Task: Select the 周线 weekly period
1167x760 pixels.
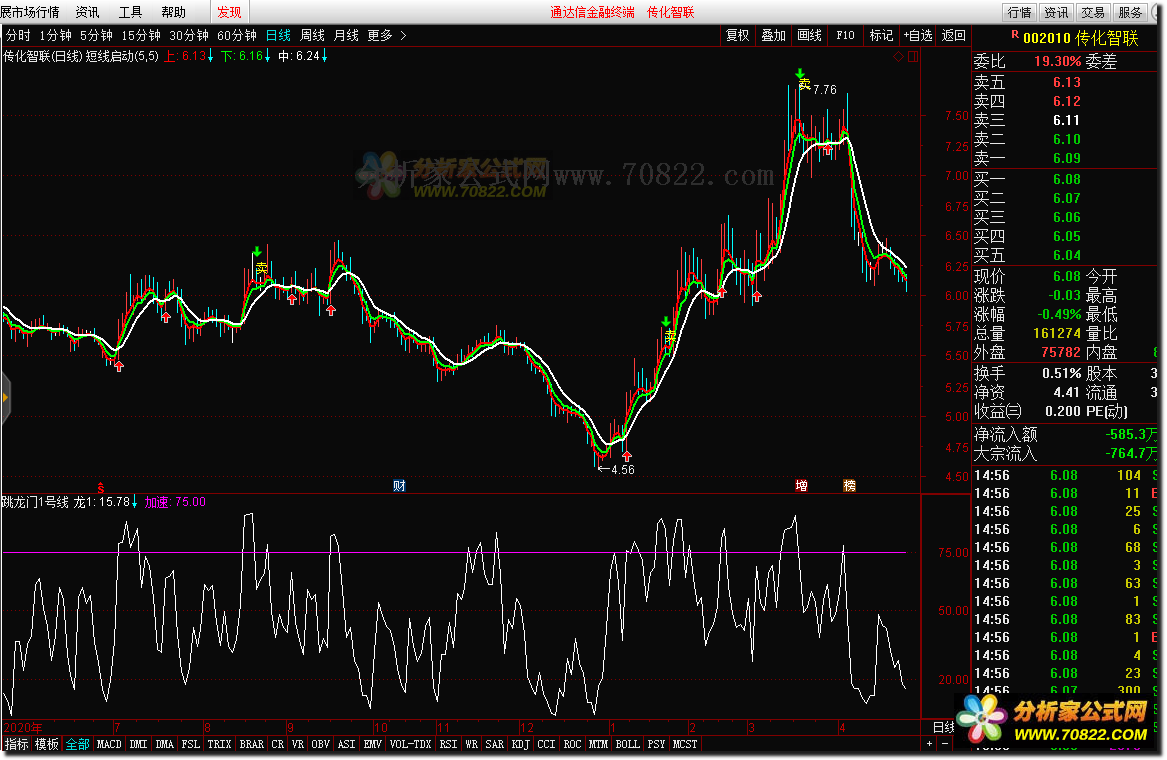Action: [313, 35]
